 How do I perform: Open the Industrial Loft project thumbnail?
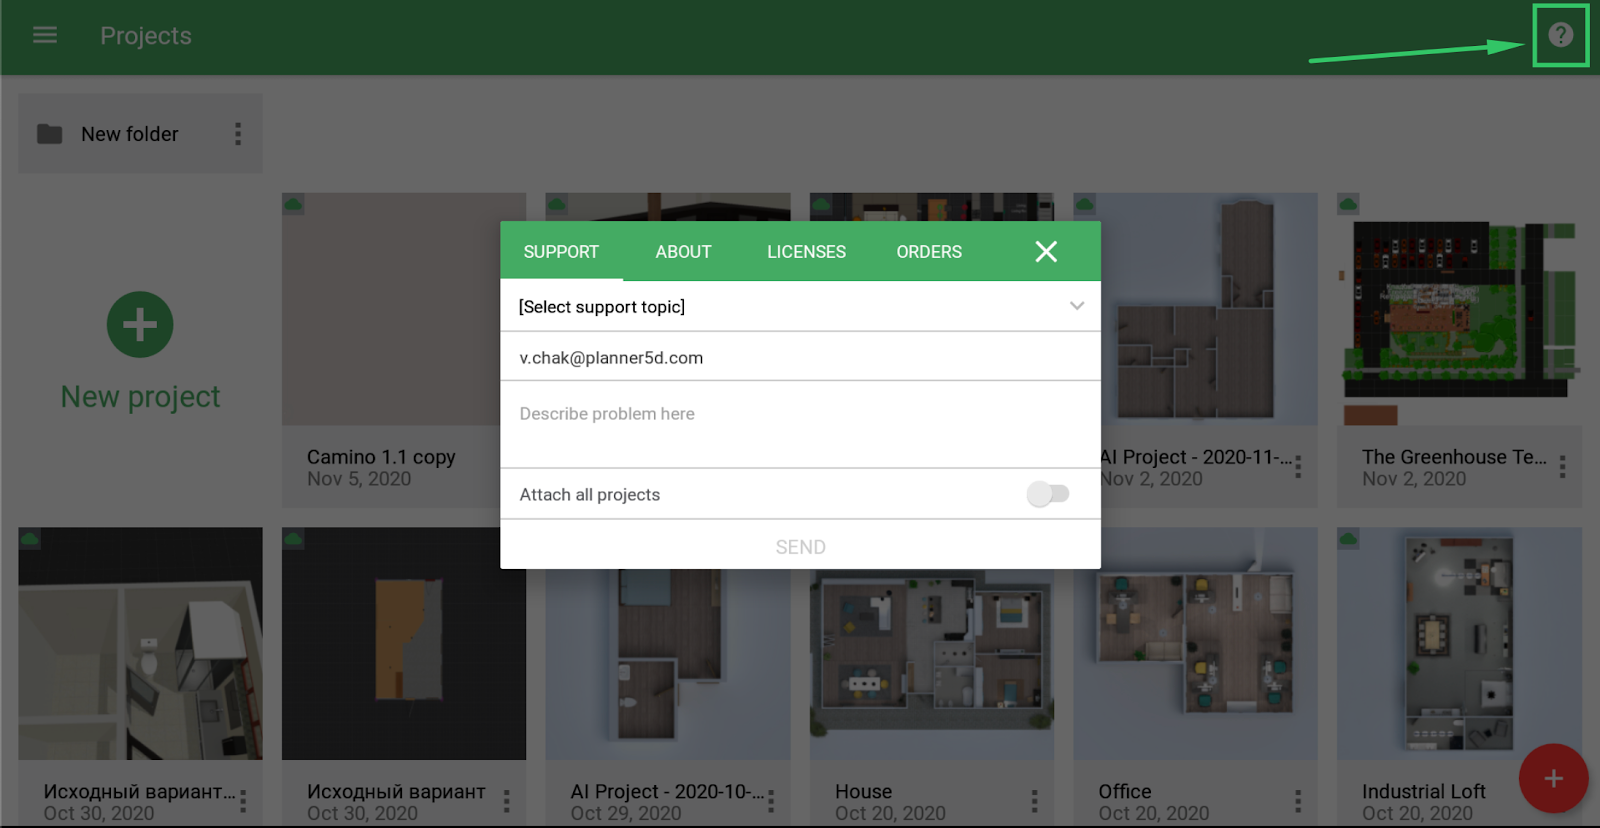pos(1459,644)
